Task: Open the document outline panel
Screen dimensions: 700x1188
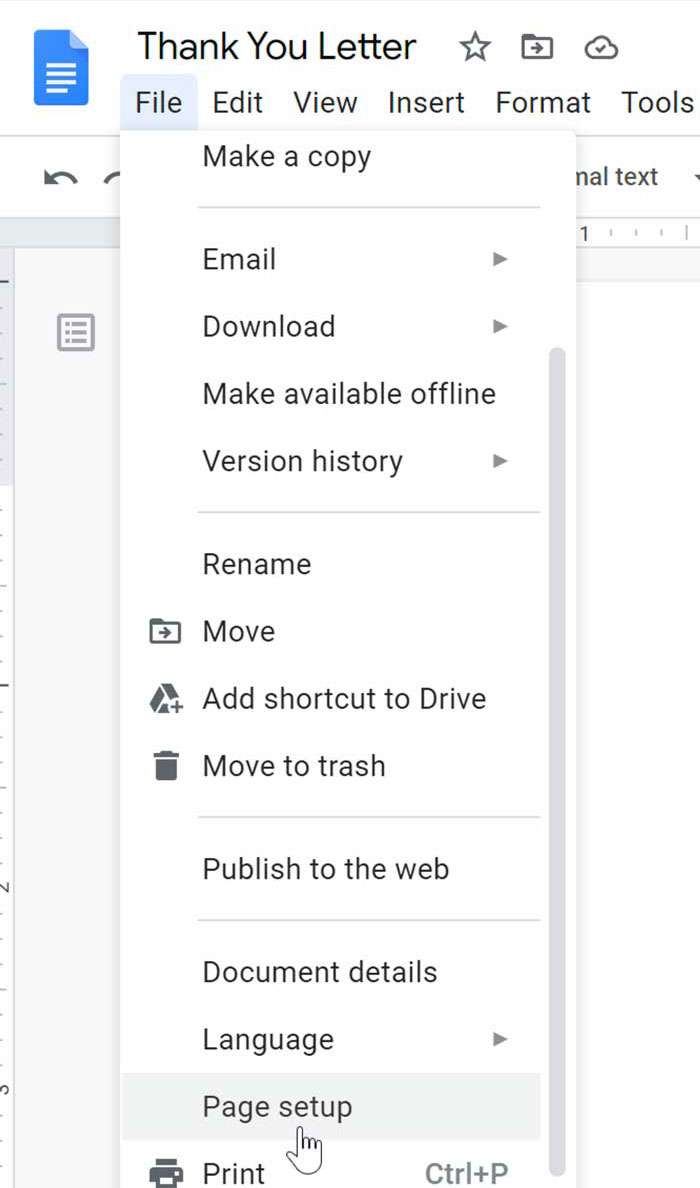Action: [75, 333]
